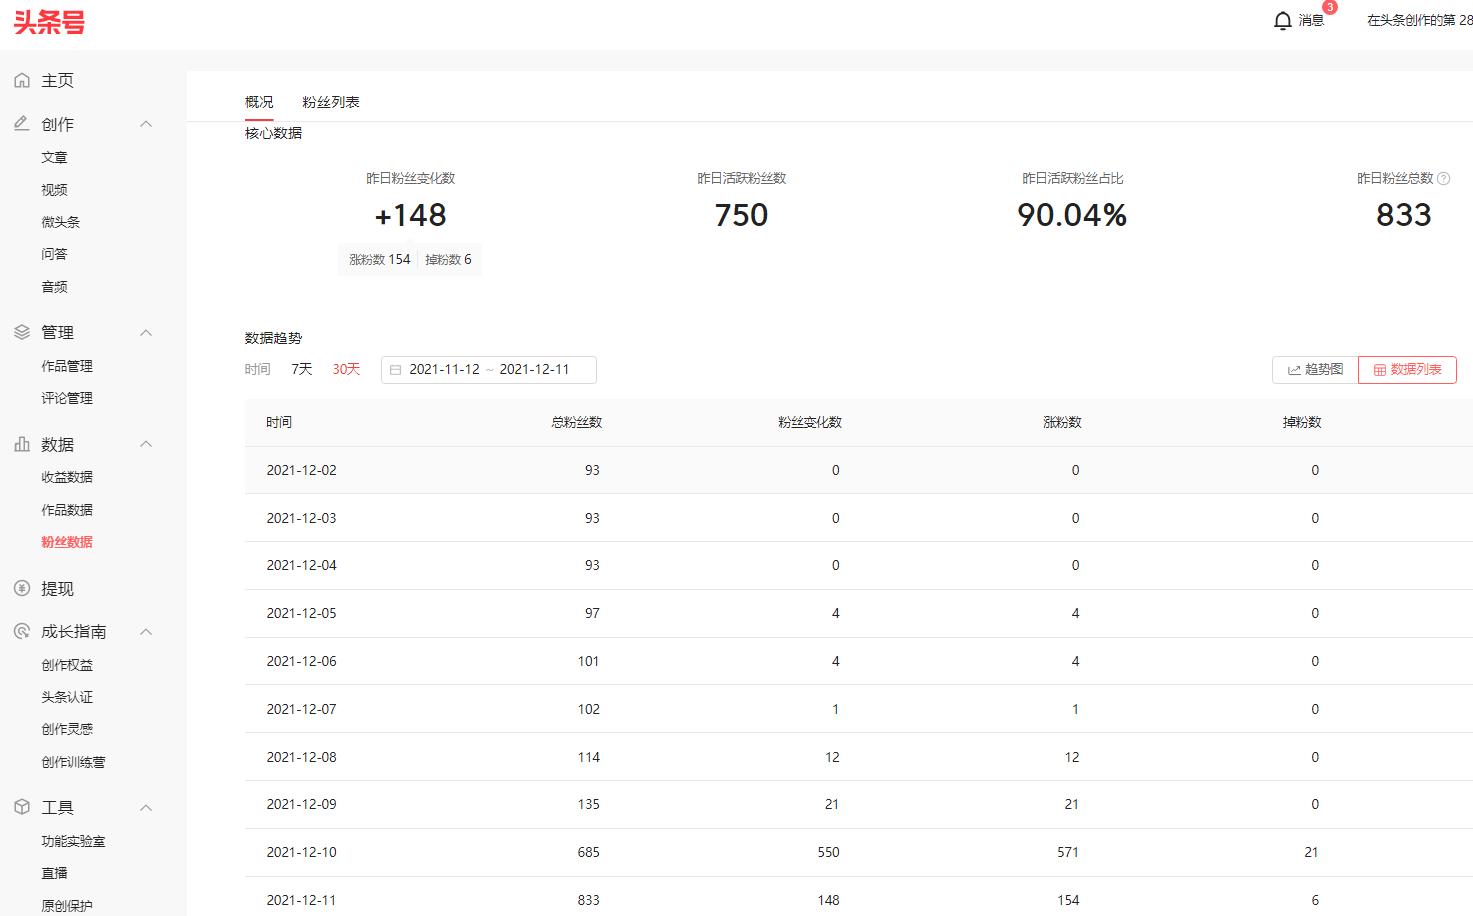
Task: Open 文章 in the sidebar
Action: tap(54, 157)
